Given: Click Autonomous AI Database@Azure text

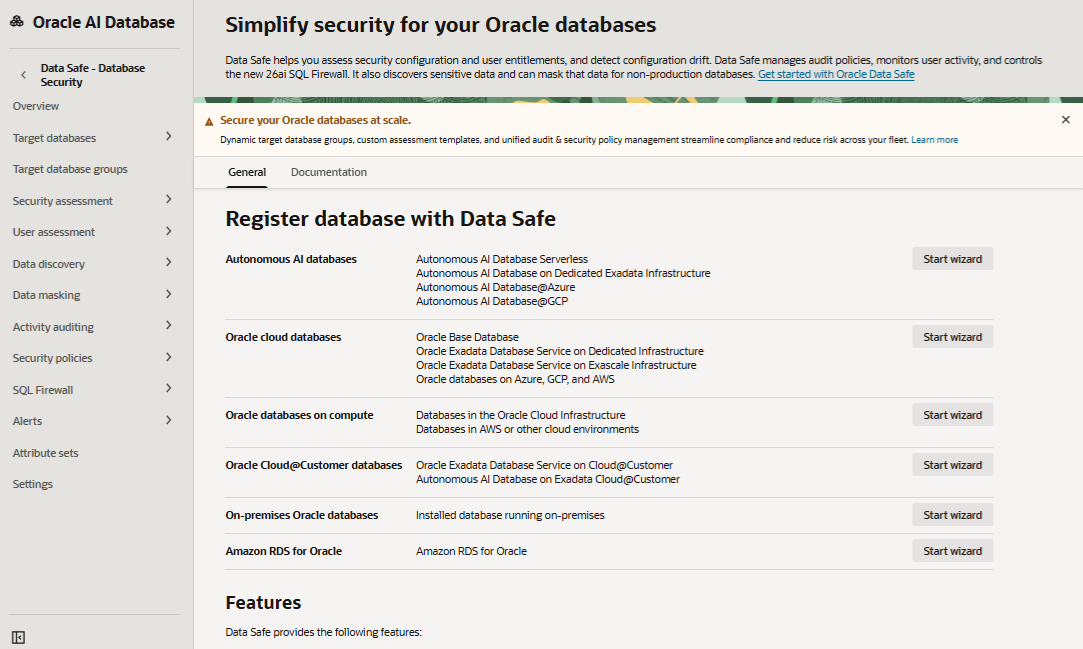Looking at the screenshot, I should click(x=495, y=287).
